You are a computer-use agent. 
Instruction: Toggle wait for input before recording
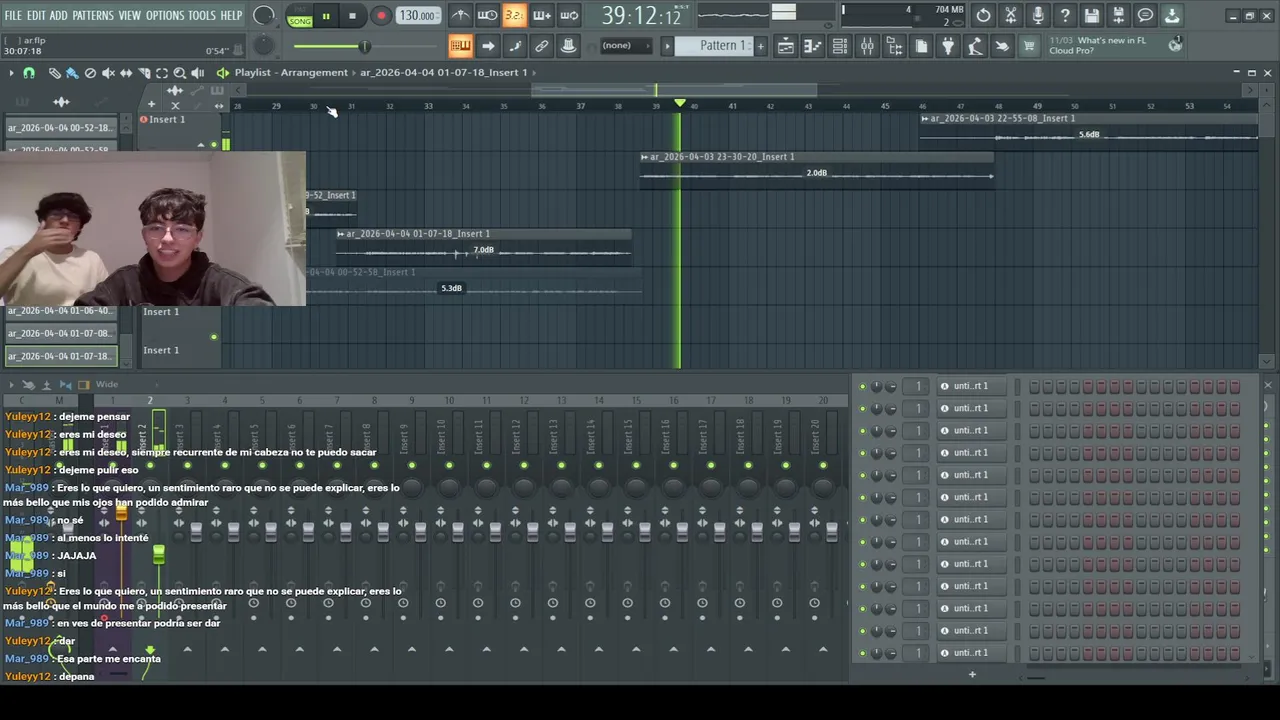(x=487, y=15)
